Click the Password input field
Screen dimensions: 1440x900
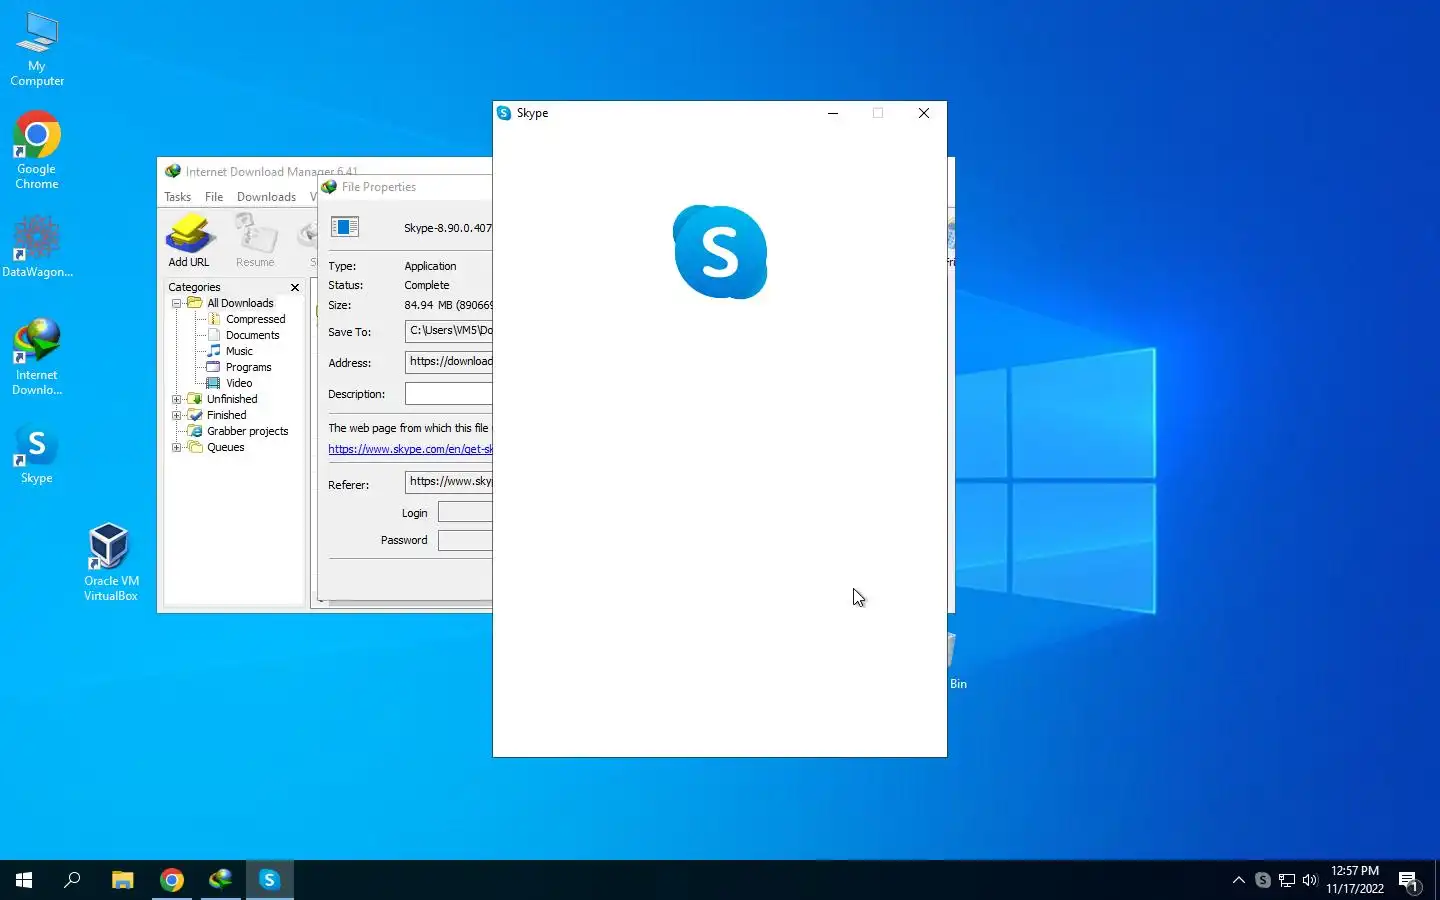[465, 540]
